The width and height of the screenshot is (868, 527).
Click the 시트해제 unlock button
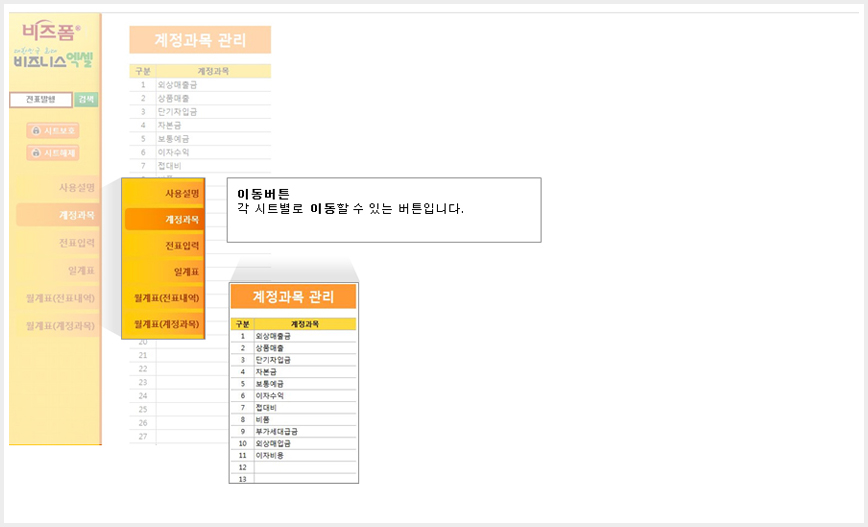tap(53, 153)
